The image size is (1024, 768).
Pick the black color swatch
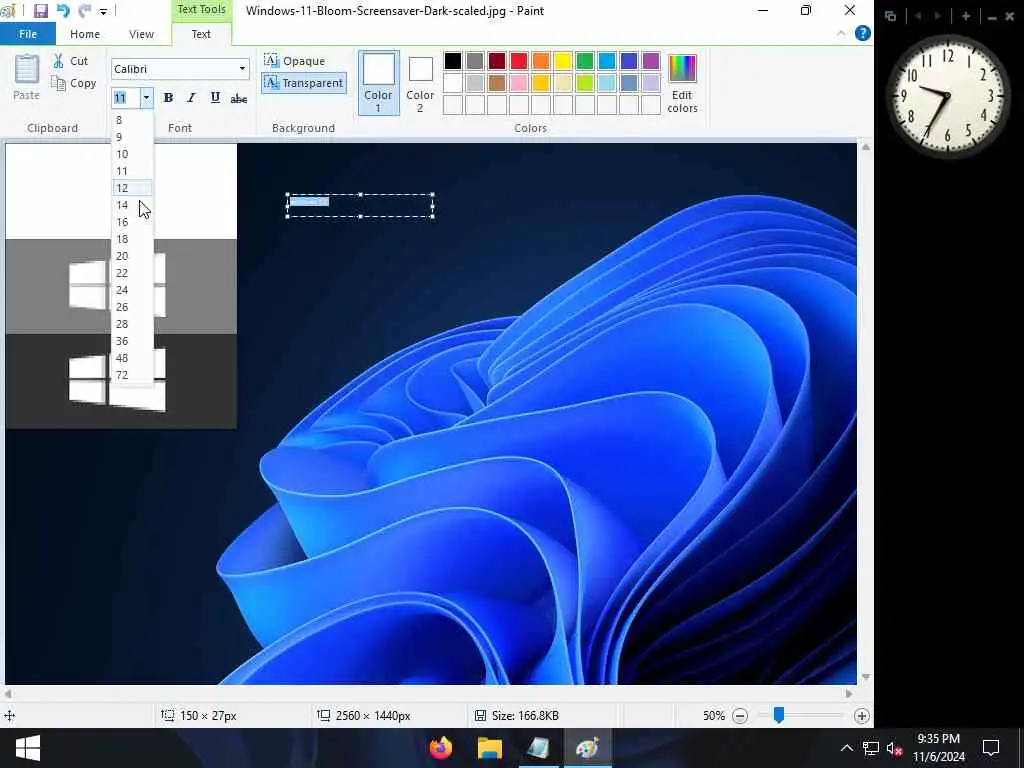453,61
